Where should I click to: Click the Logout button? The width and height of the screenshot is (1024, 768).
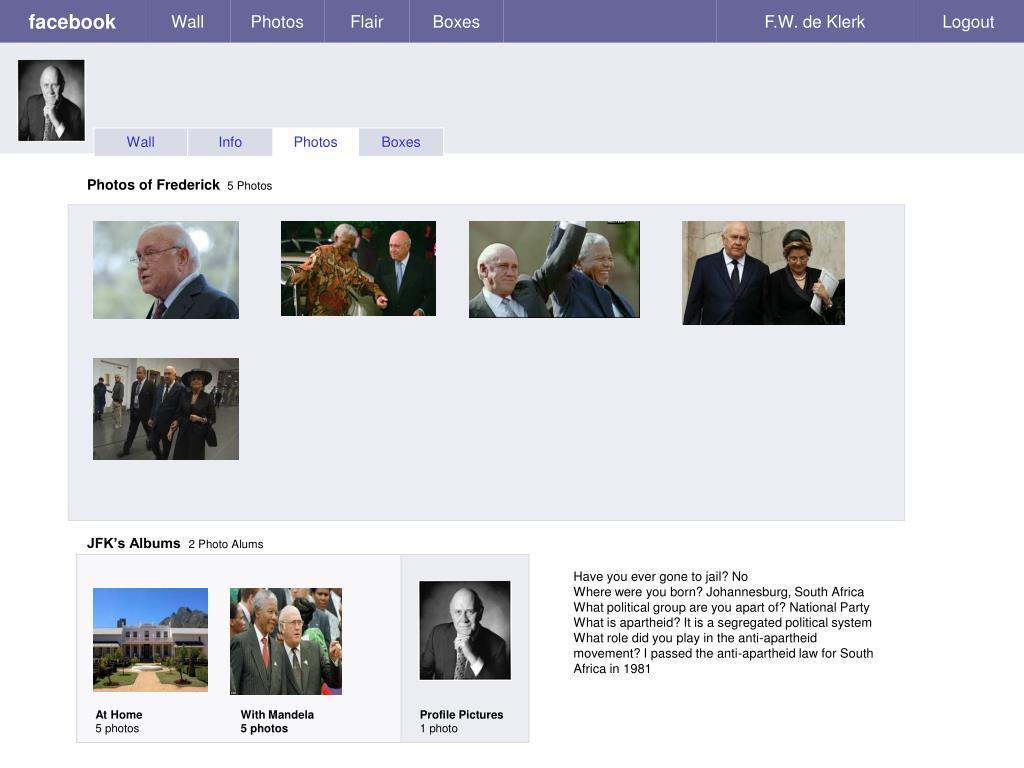click(968, 22)
